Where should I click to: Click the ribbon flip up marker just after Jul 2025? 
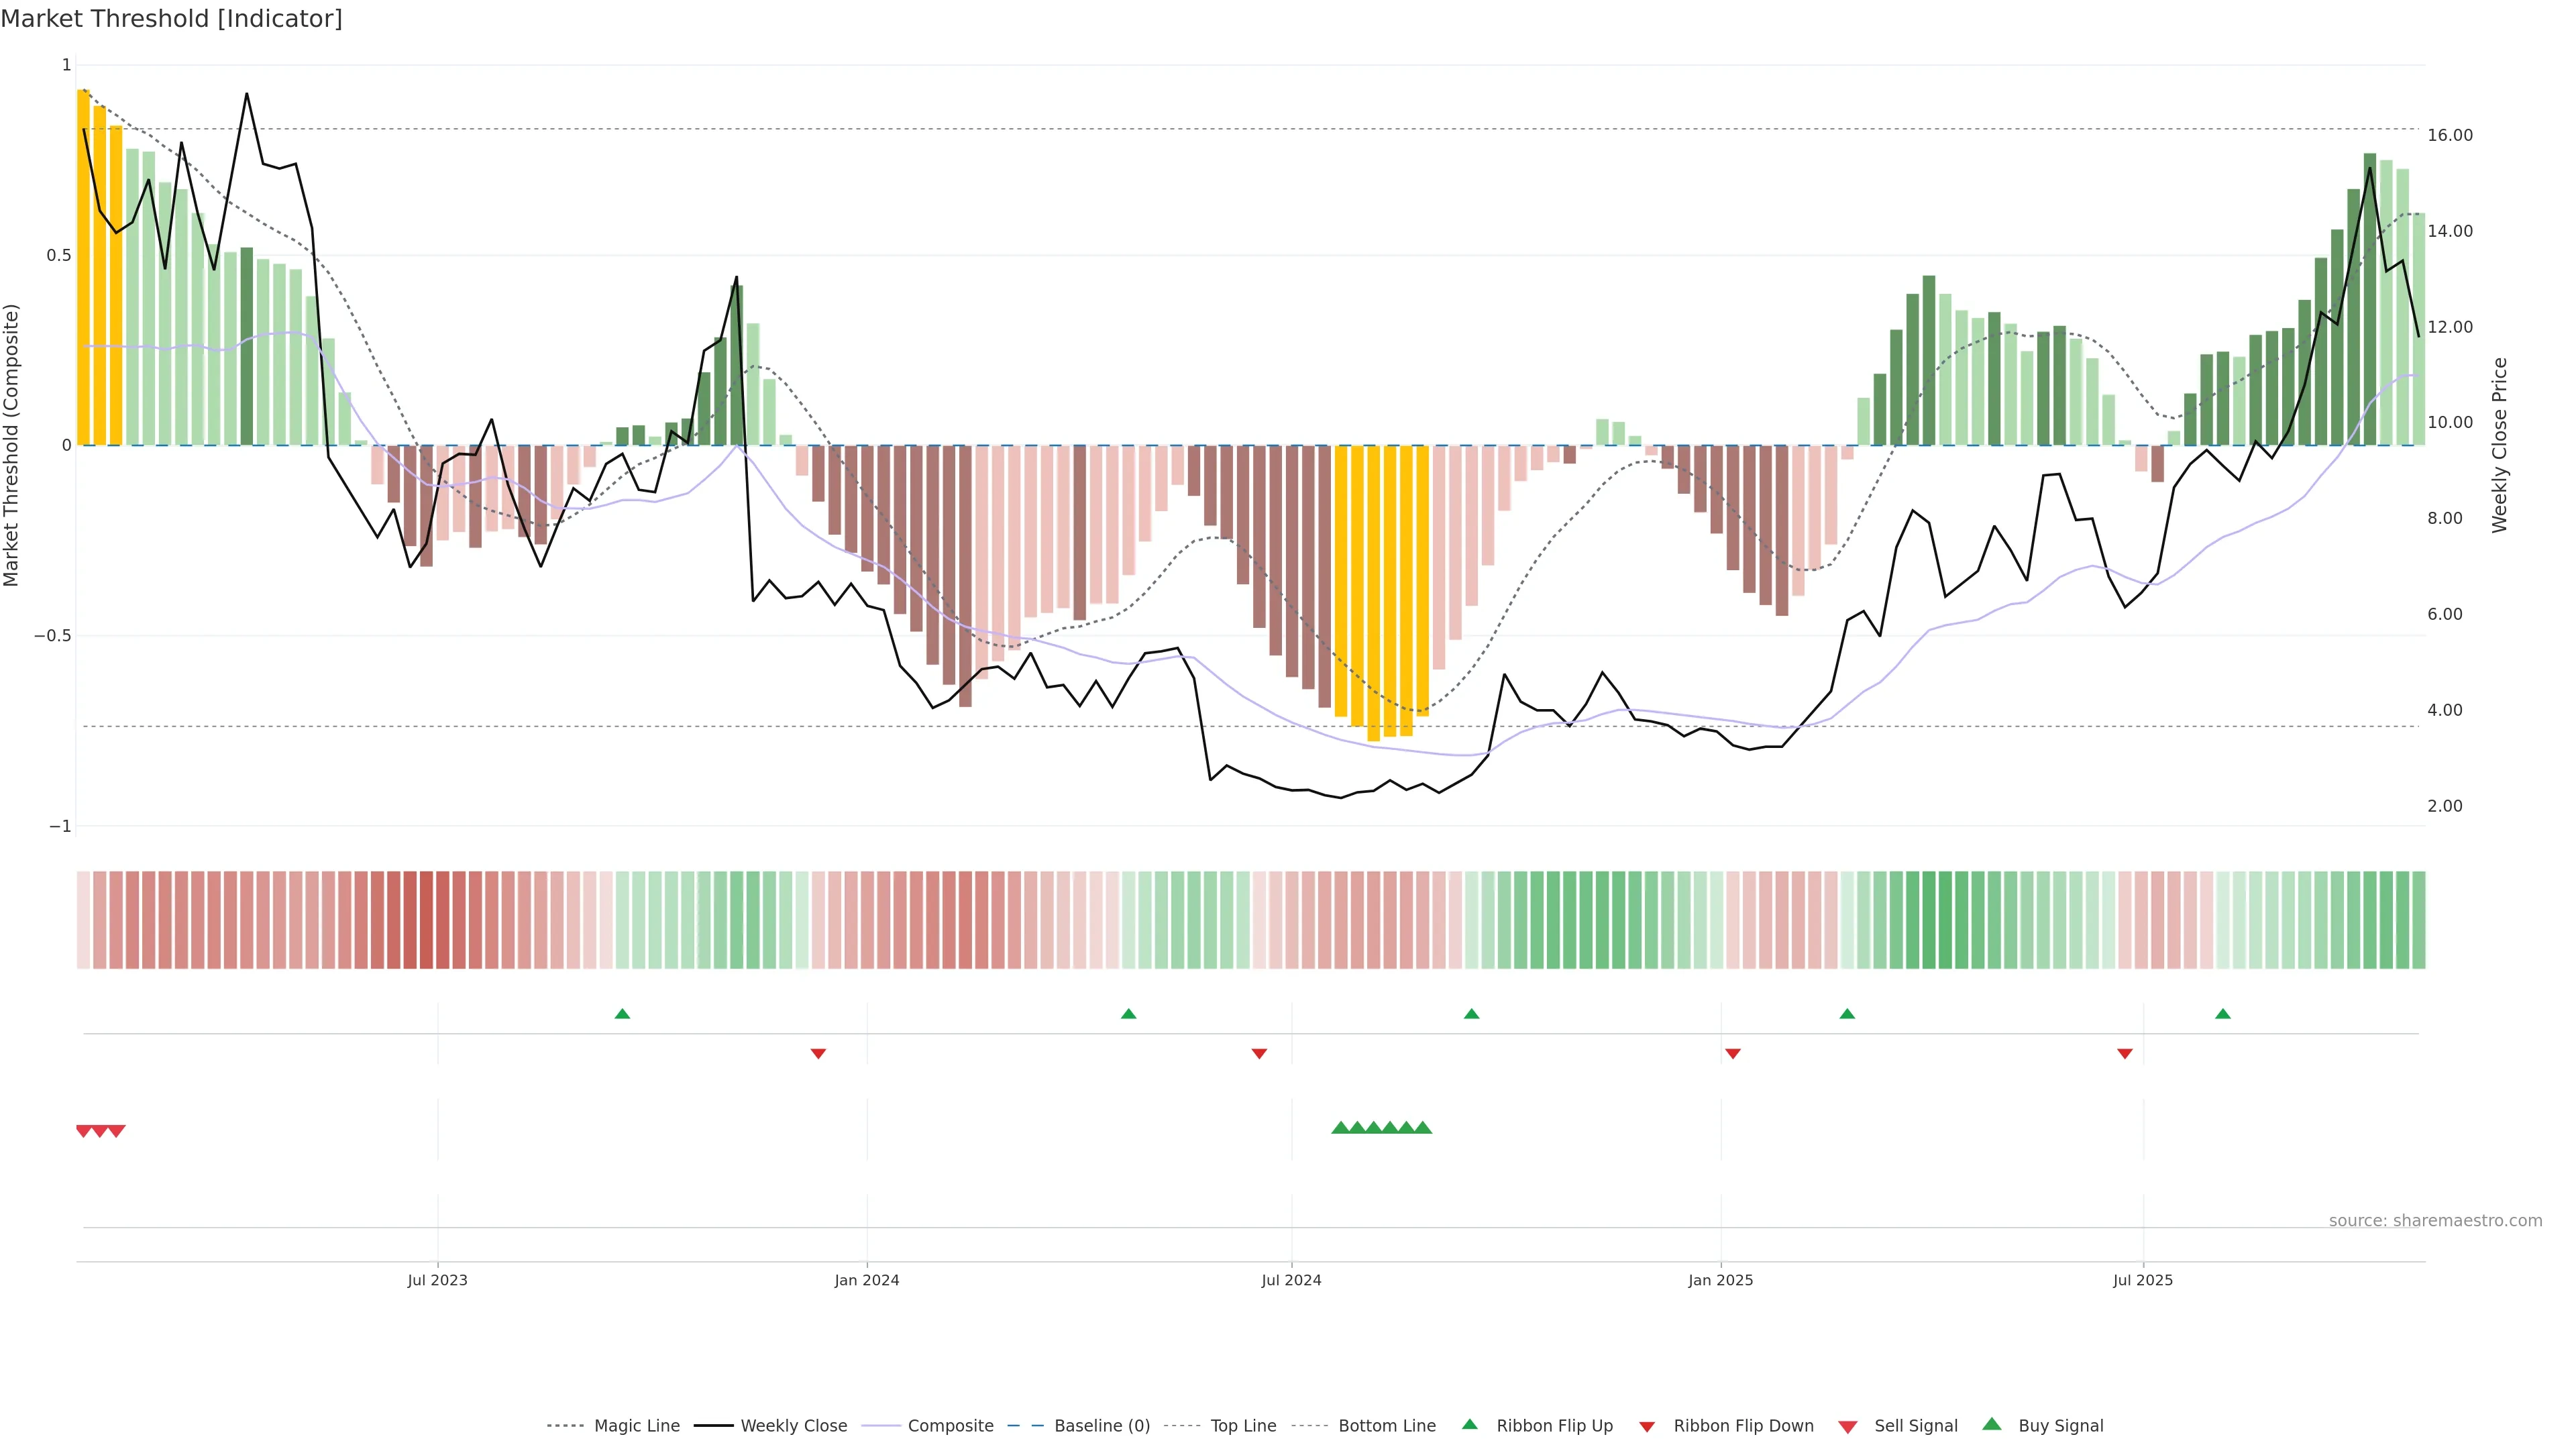pos(2222,1014)
